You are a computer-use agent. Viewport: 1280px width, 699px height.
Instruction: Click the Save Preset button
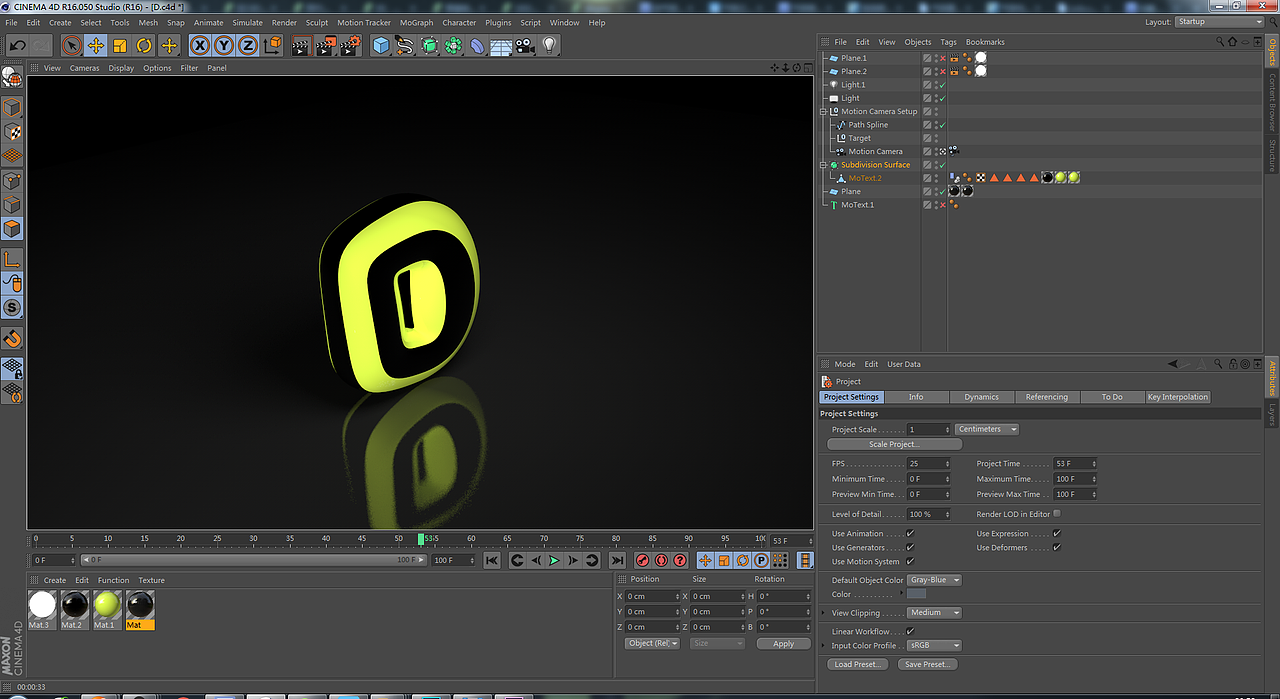pos(927,664)
